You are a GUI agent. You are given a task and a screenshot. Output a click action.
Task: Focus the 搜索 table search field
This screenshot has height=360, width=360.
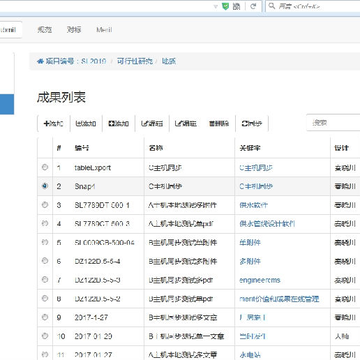[333, 123]
